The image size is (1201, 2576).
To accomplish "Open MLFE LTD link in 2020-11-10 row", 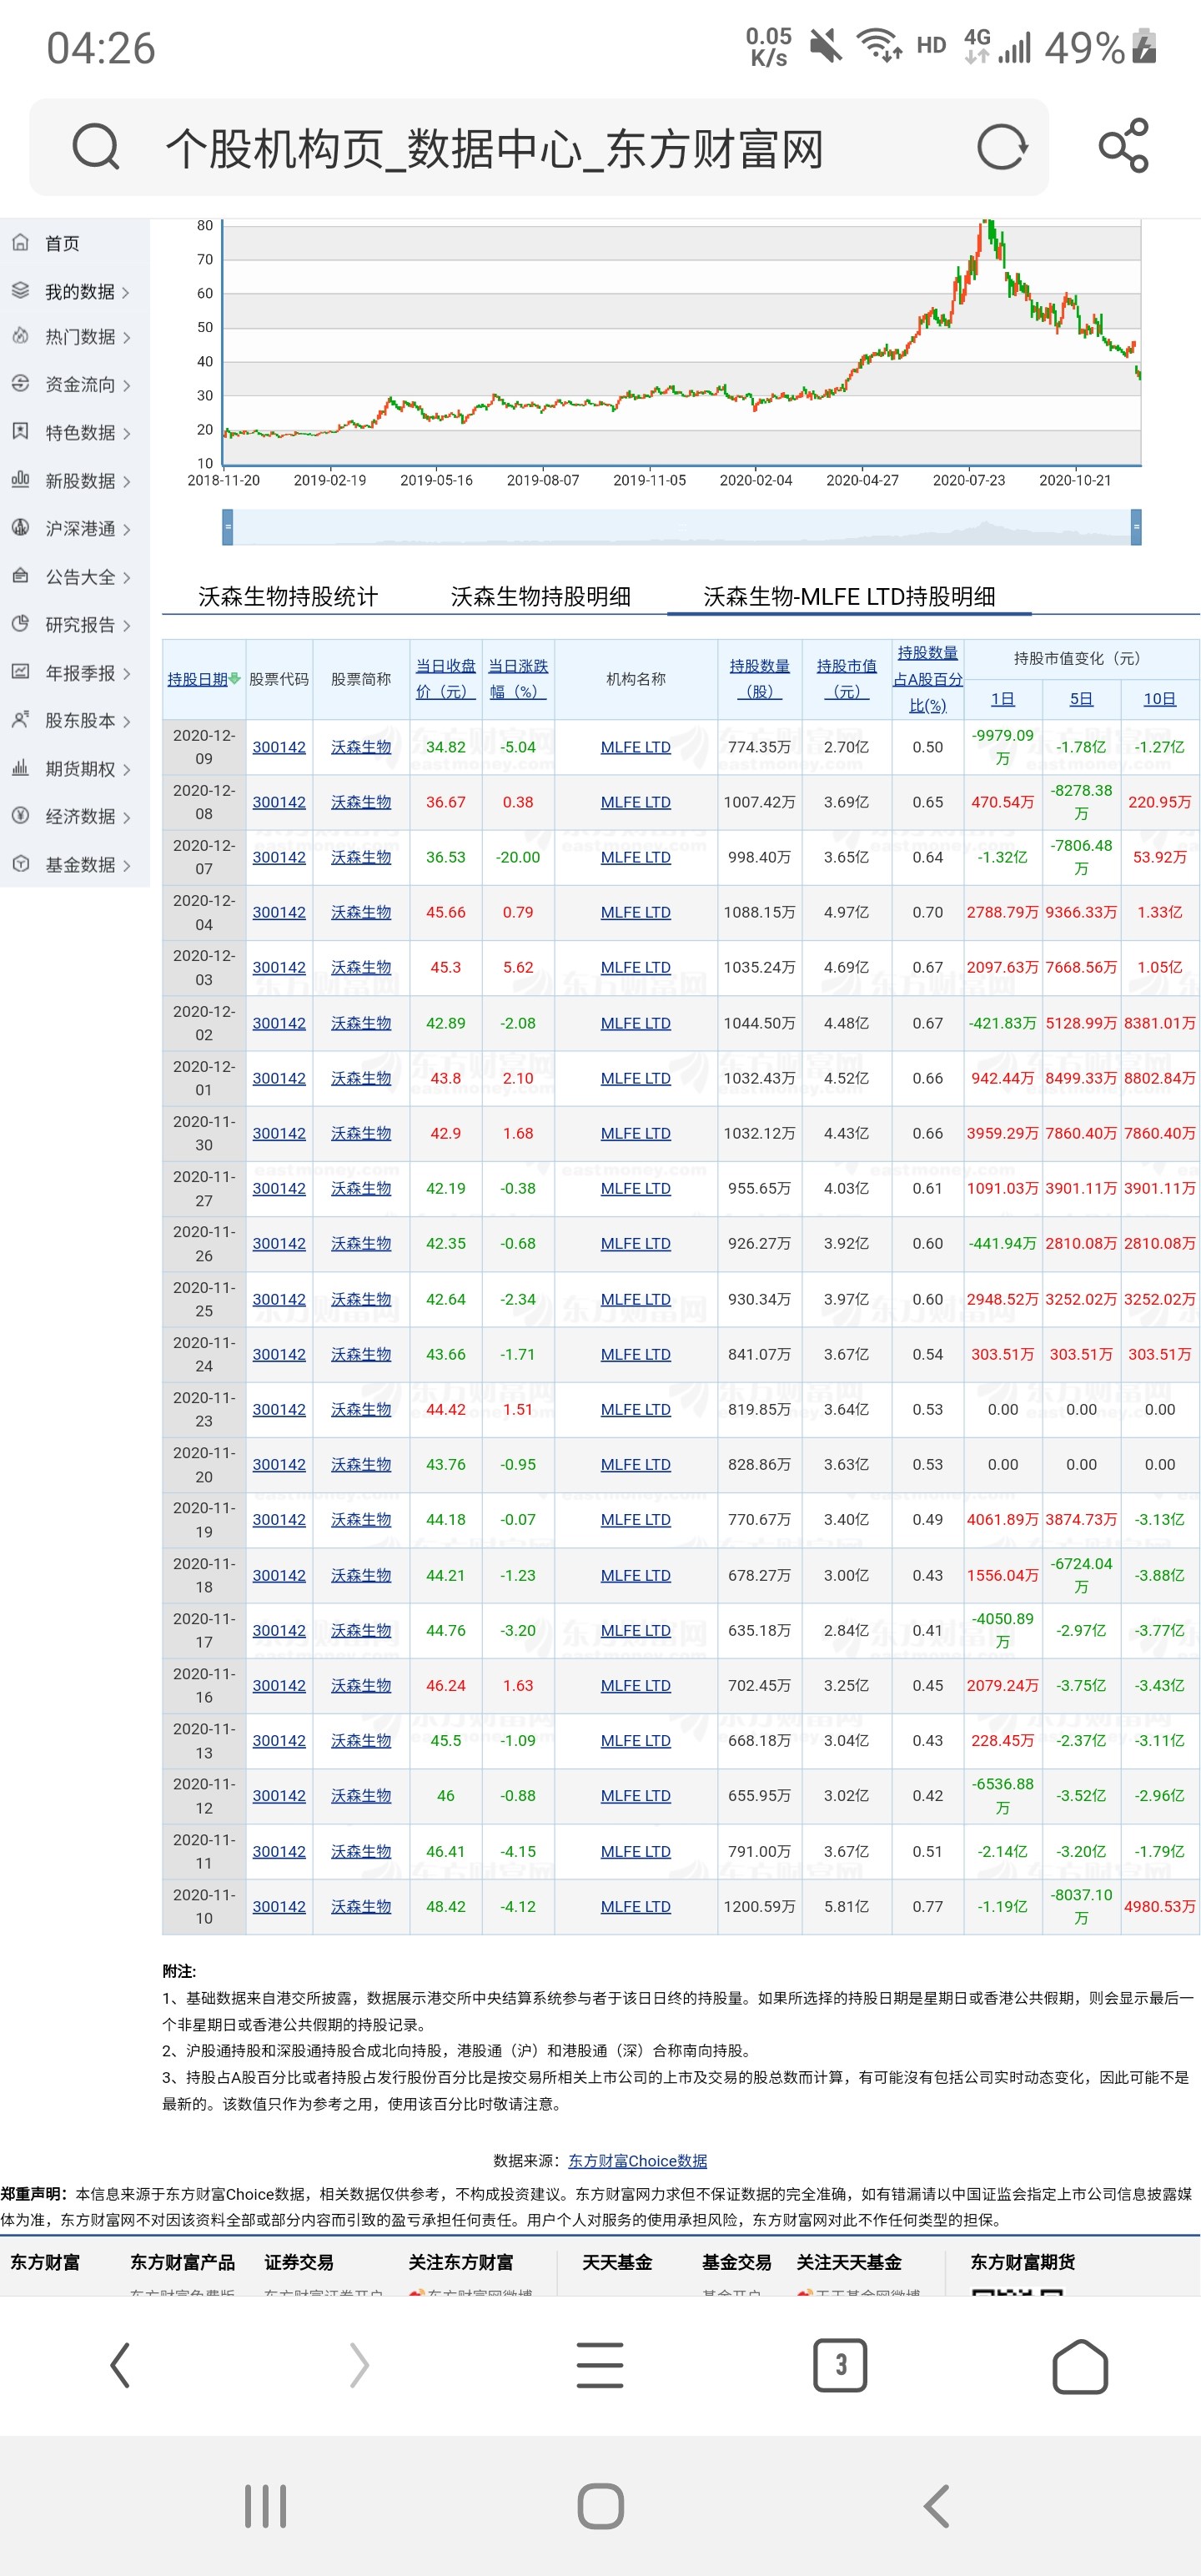I will coord(635,1907).
